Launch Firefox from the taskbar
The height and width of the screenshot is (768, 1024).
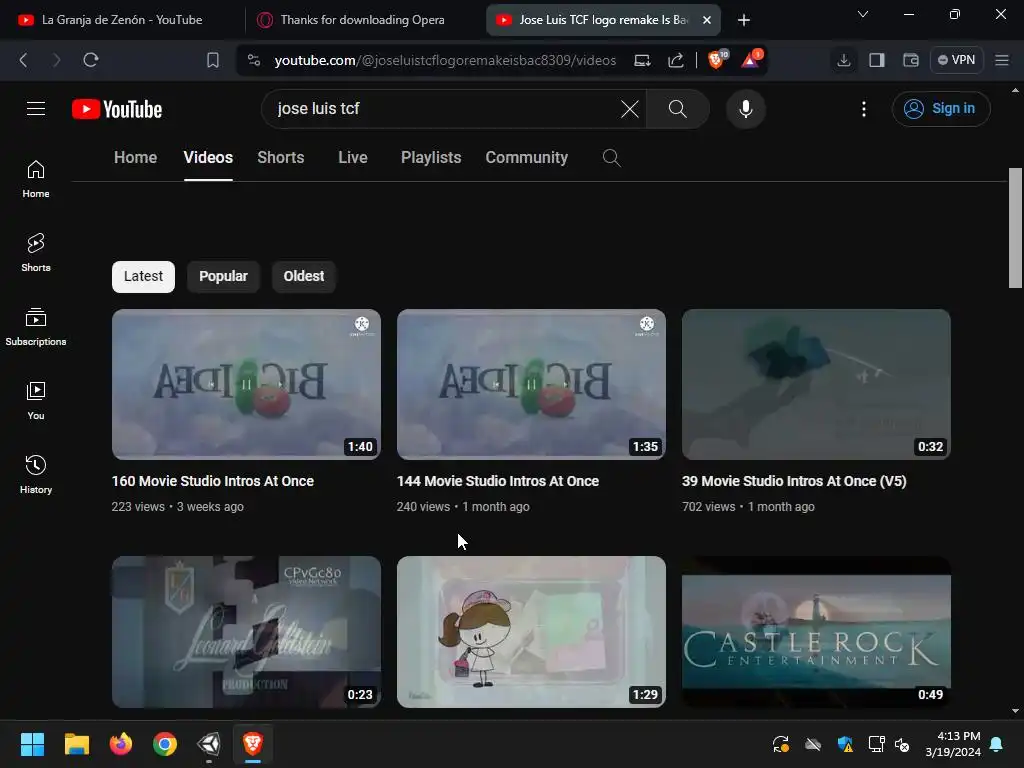coord(121,744)
